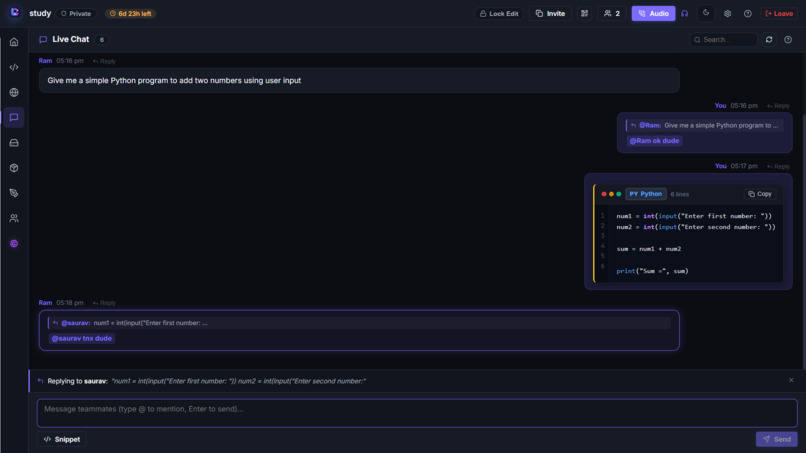Open the storage drive icon in sidebar
This screenshot has width=806, height=453.
14,143
